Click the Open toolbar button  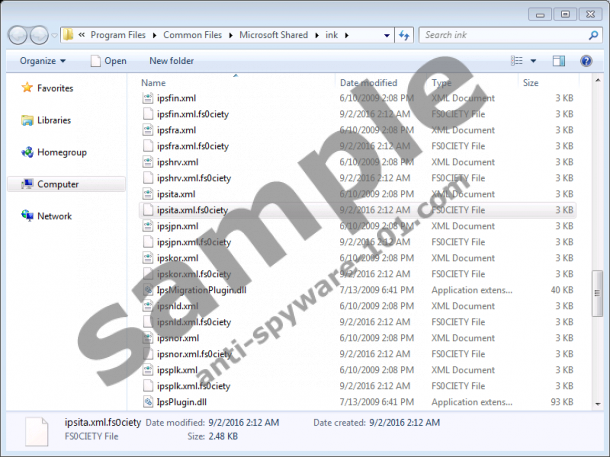click(108, 61)
